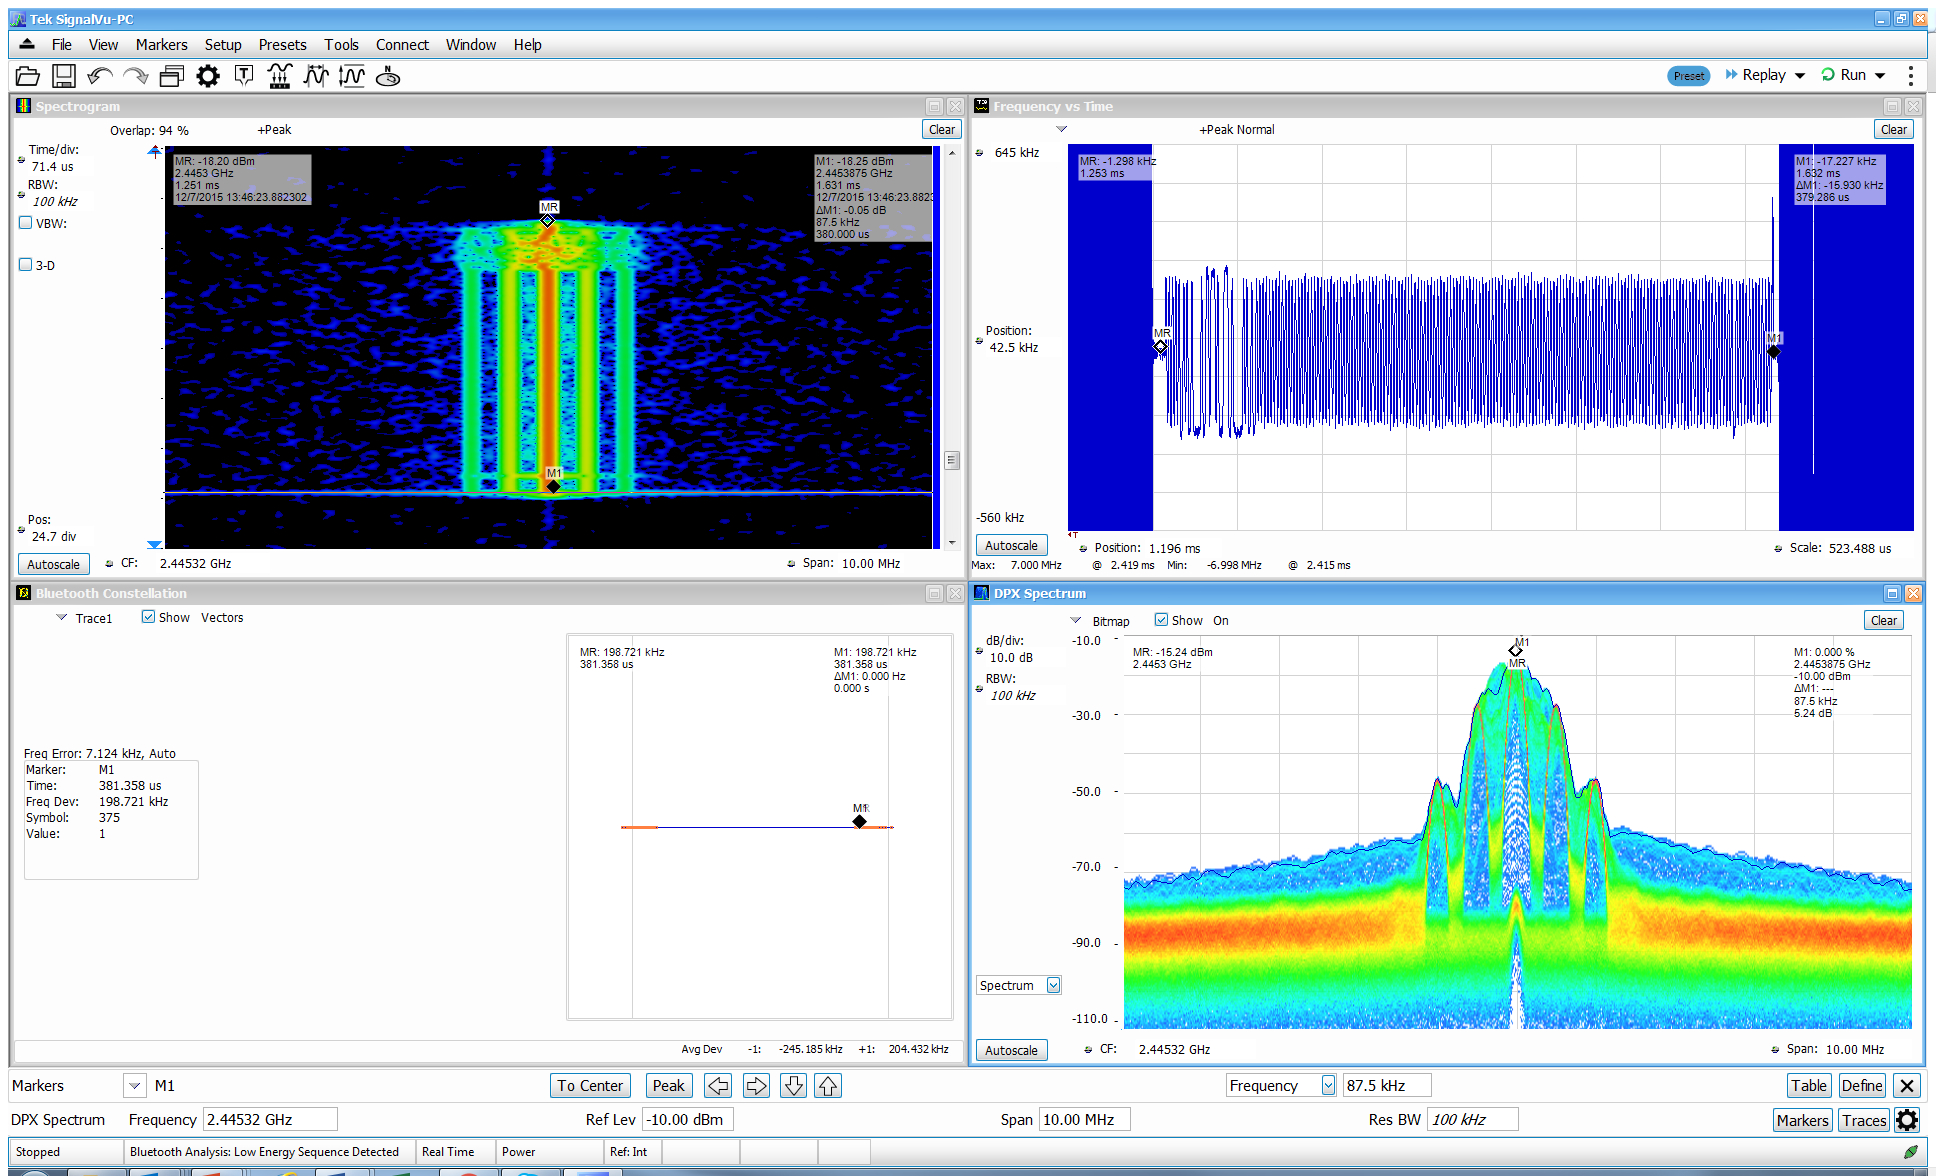
Task: Click the open file folder icon
Action: click(x=28, y=76)
